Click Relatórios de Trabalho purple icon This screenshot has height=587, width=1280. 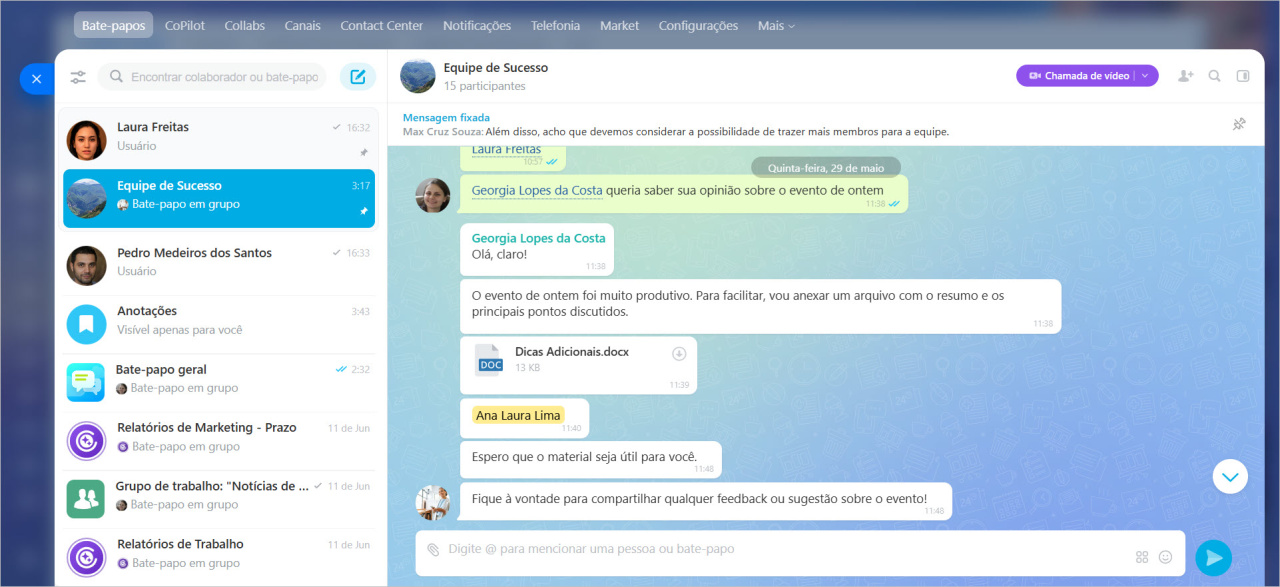(86, 557)
